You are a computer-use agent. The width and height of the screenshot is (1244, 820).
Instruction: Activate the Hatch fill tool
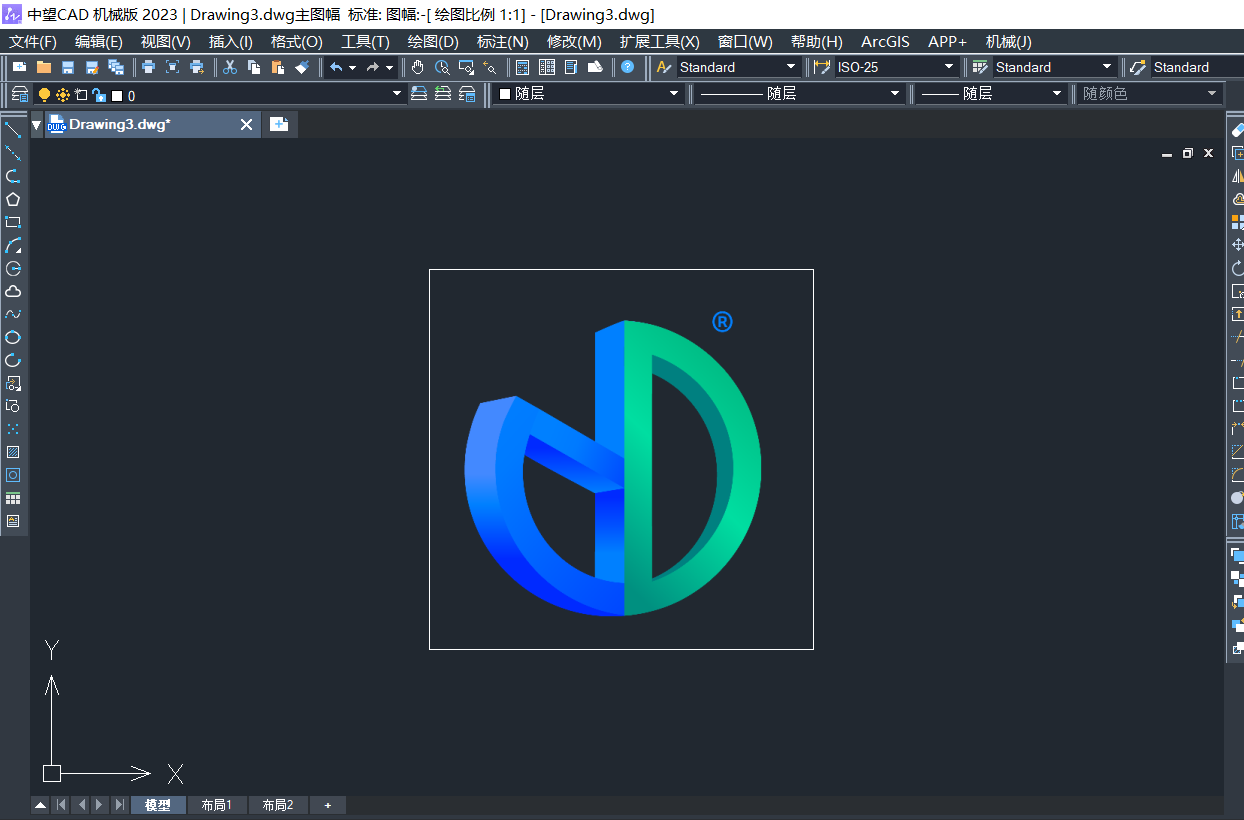tap(13, 452)
